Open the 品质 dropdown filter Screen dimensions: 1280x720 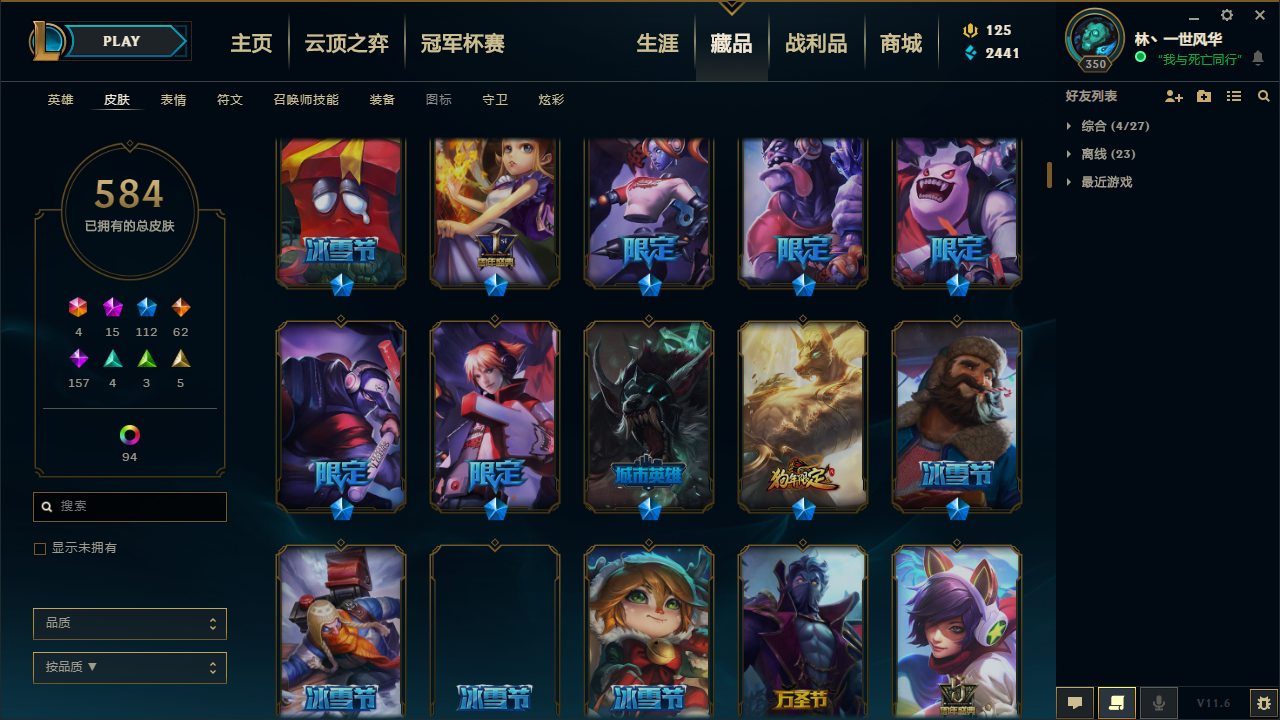[x=130, y=623]
